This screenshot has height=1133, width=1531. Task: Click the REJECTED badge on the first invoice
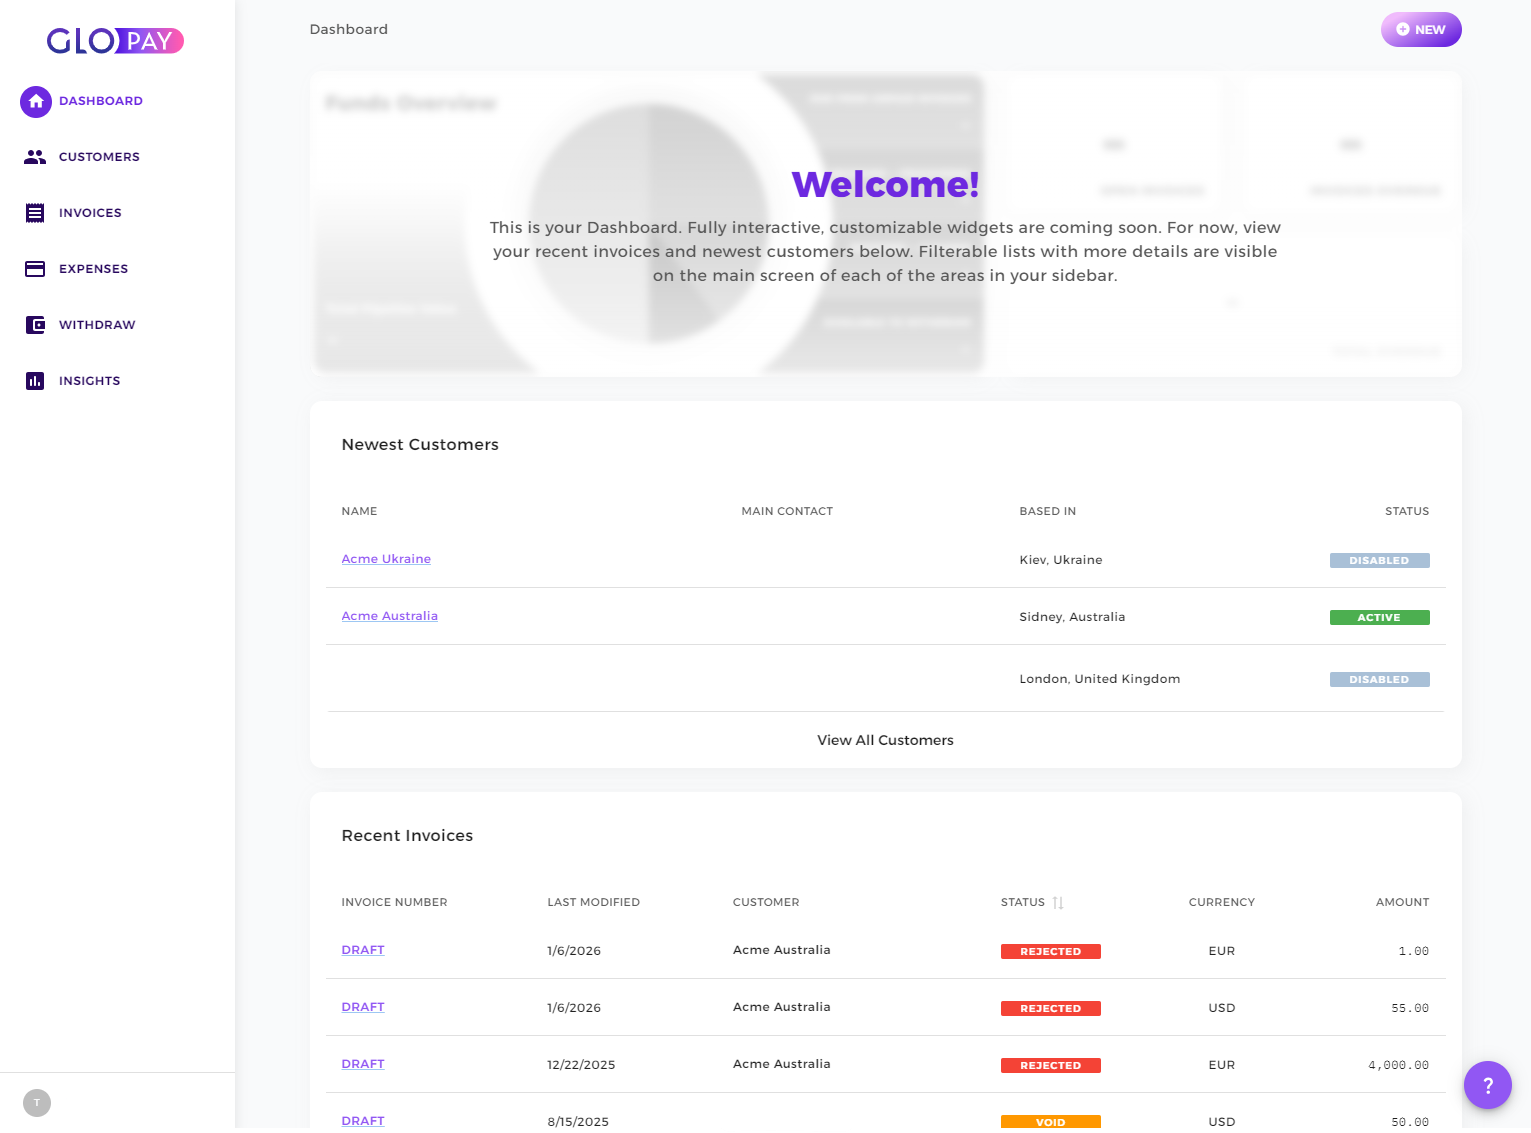click(x=1050, y=951)
